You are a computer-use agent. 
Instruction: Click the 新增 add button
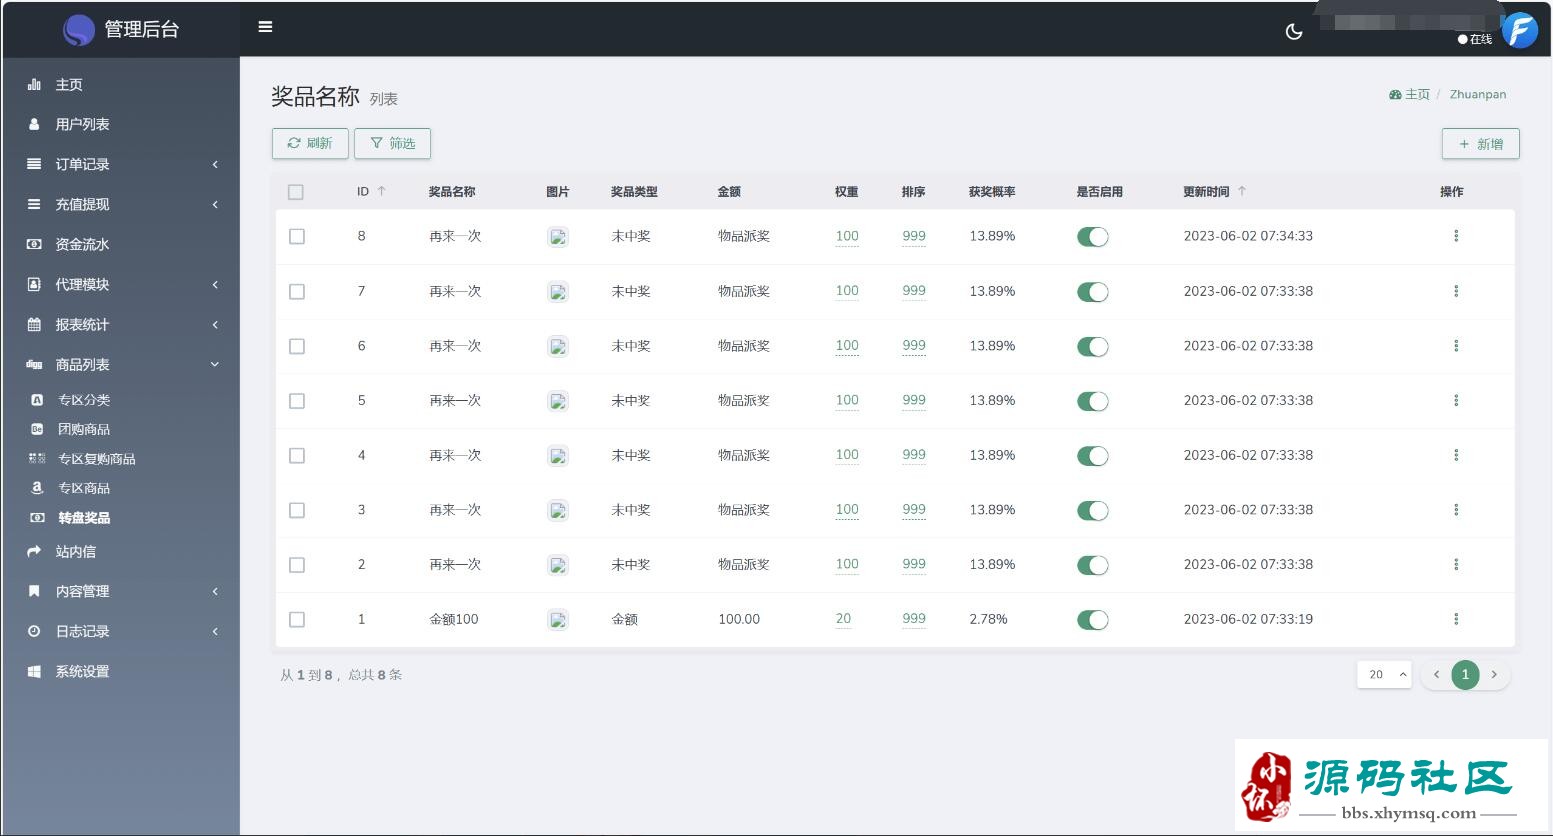tap(1480, 144)
